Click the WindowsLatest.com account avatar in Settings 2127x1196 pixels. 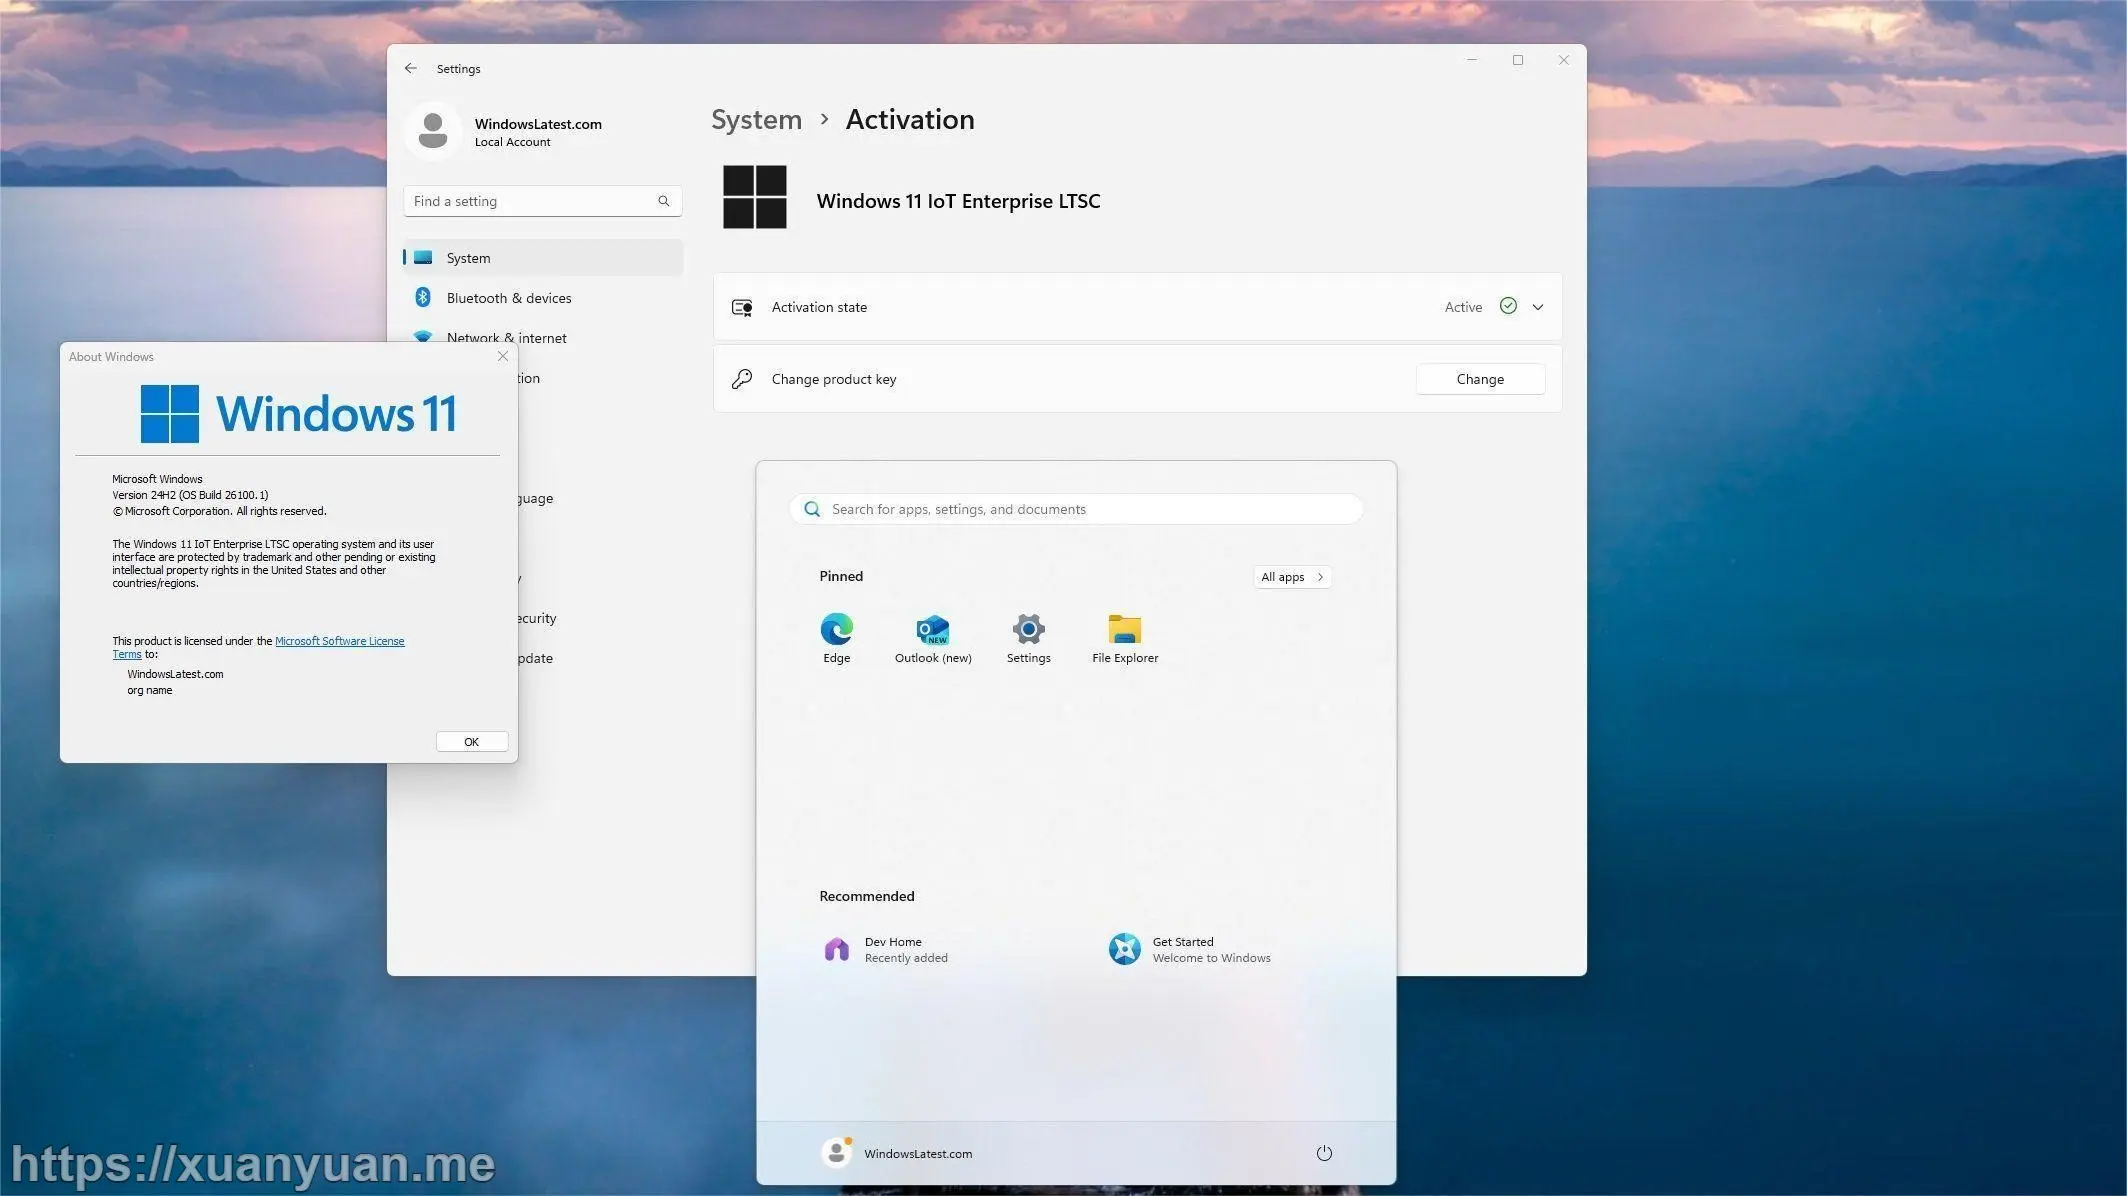[x=433, y=131]
